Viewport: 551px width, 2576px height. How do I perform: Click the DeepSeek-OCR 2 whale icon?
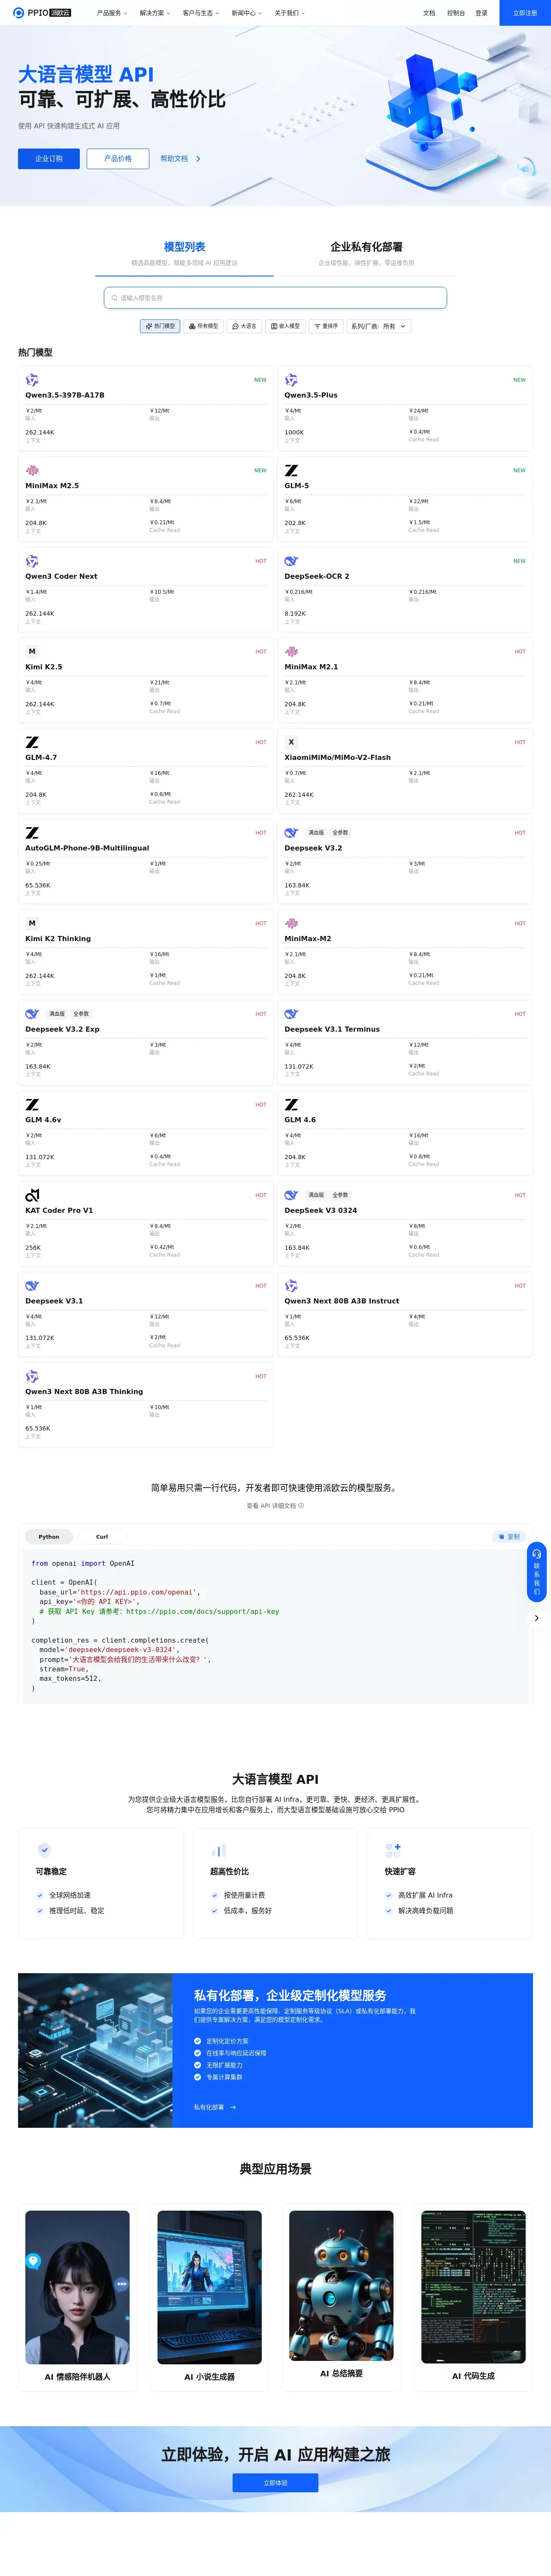click(291, 561)
